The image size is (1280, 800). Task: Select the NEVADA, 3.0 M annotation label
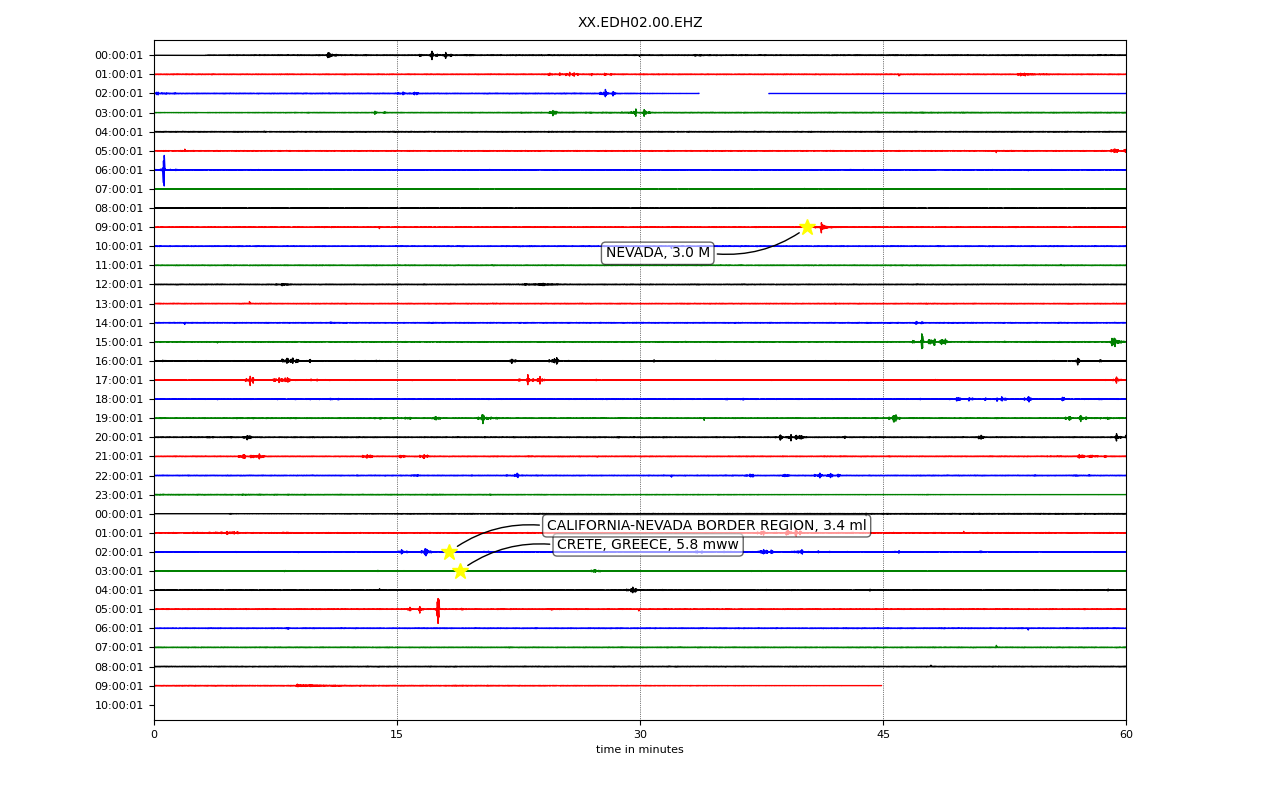(x=657, y=253)
